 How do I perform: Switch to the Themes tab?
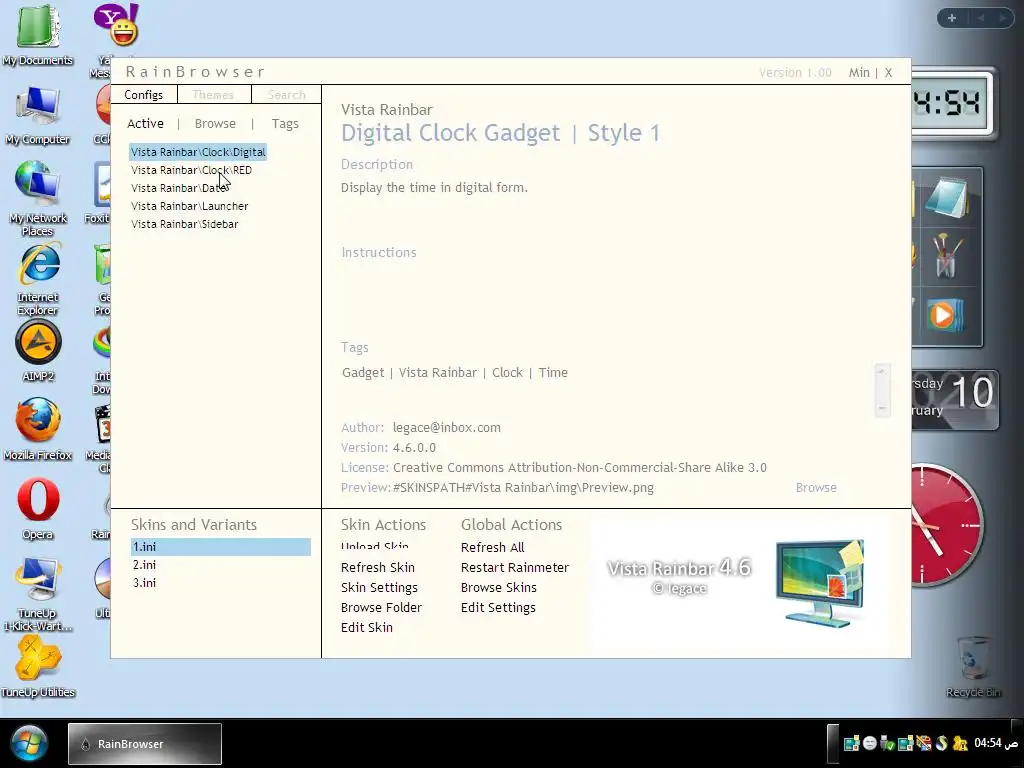tap(213, 95)
